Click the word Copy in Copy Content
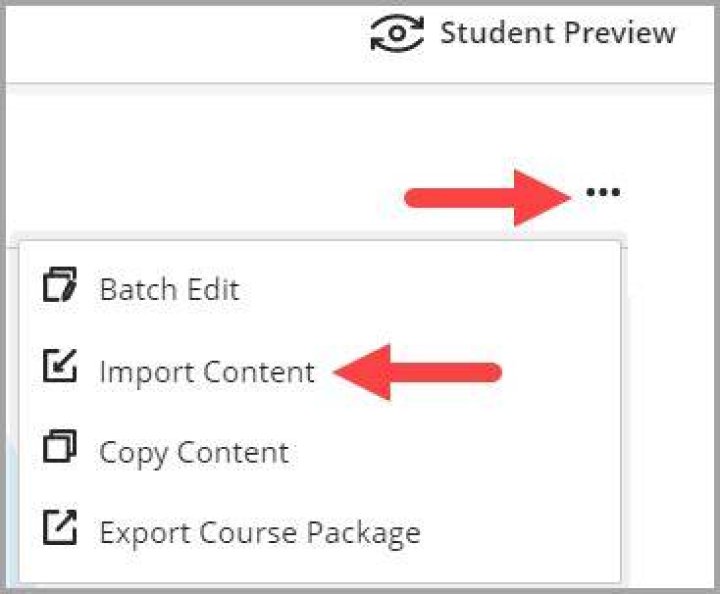Screen dimensions: 720x594 (134, 454)
